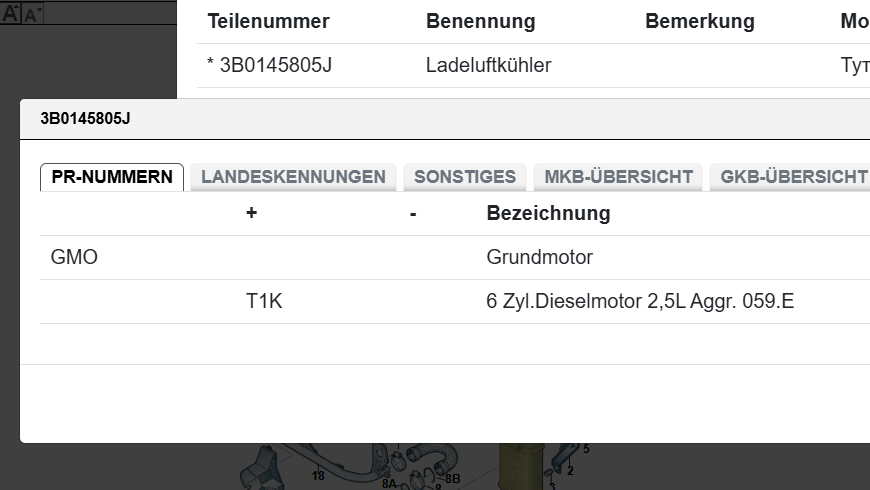870x490 pixels.
Task: Click the Benennung column header
Action: (480, 21)
